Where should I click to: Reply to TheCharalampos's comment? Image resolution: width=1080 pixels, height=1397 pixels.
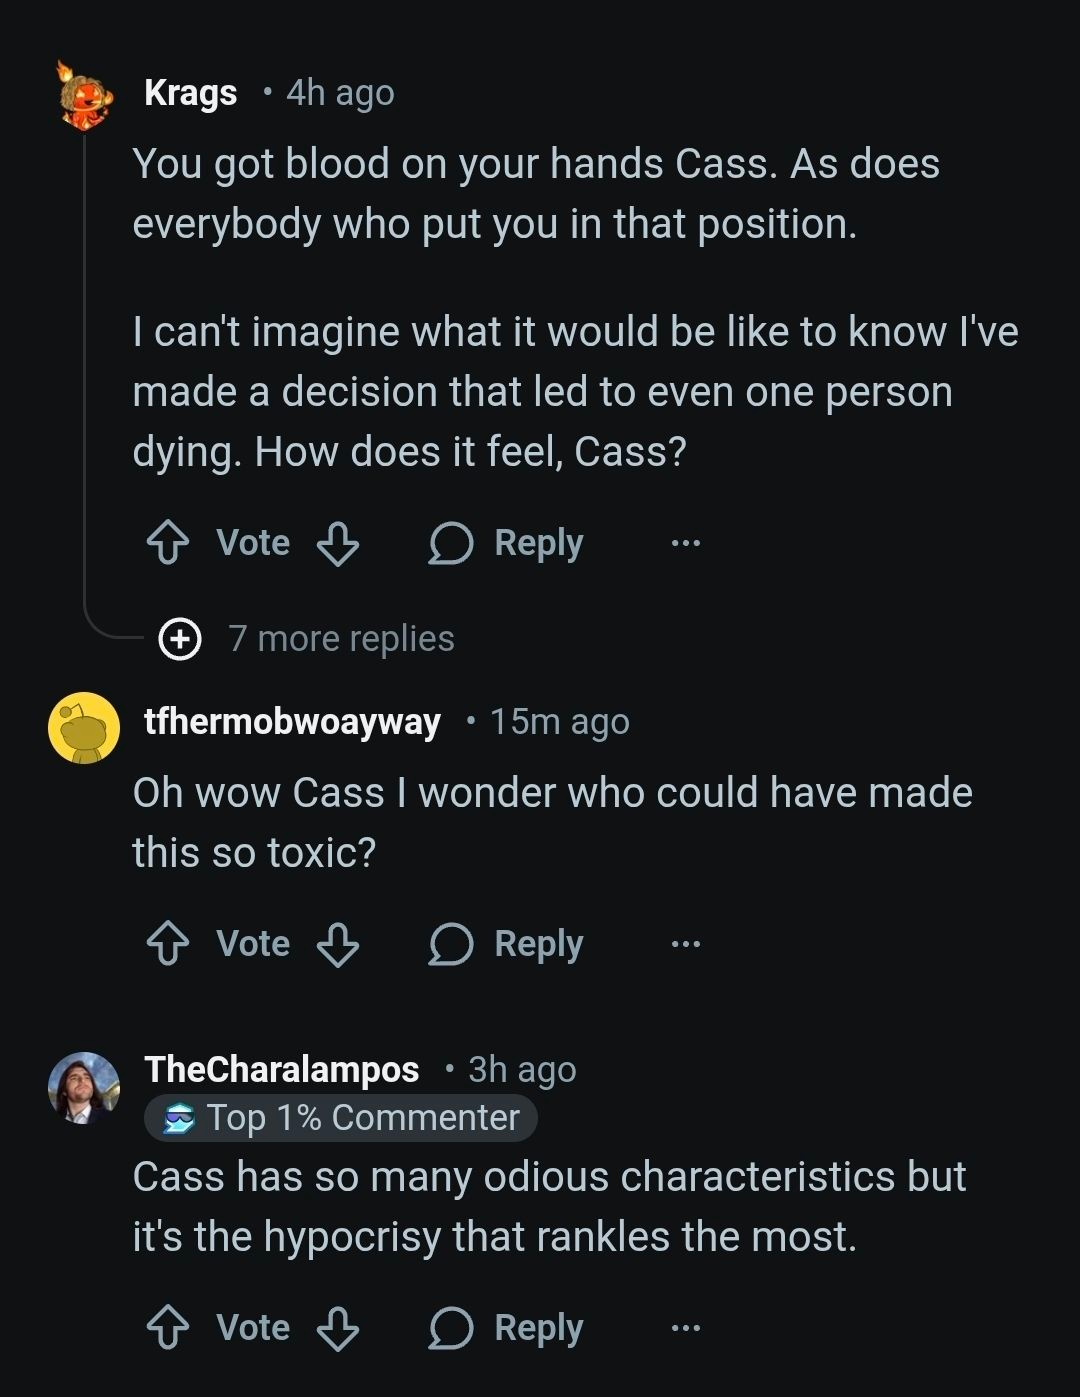506,1328
